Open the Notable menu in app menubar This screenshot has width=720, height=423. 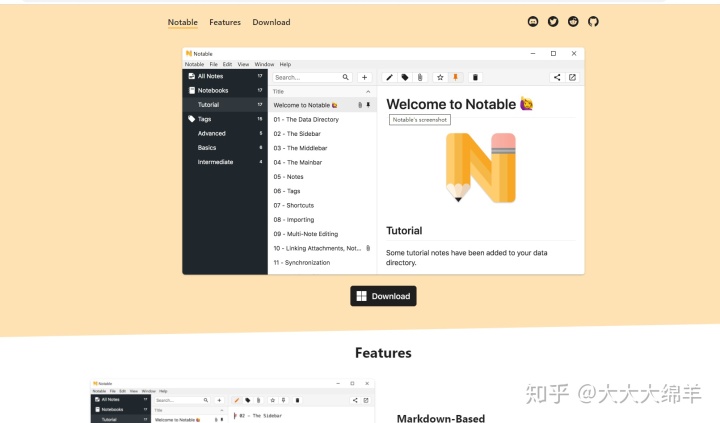click(194, 64)
